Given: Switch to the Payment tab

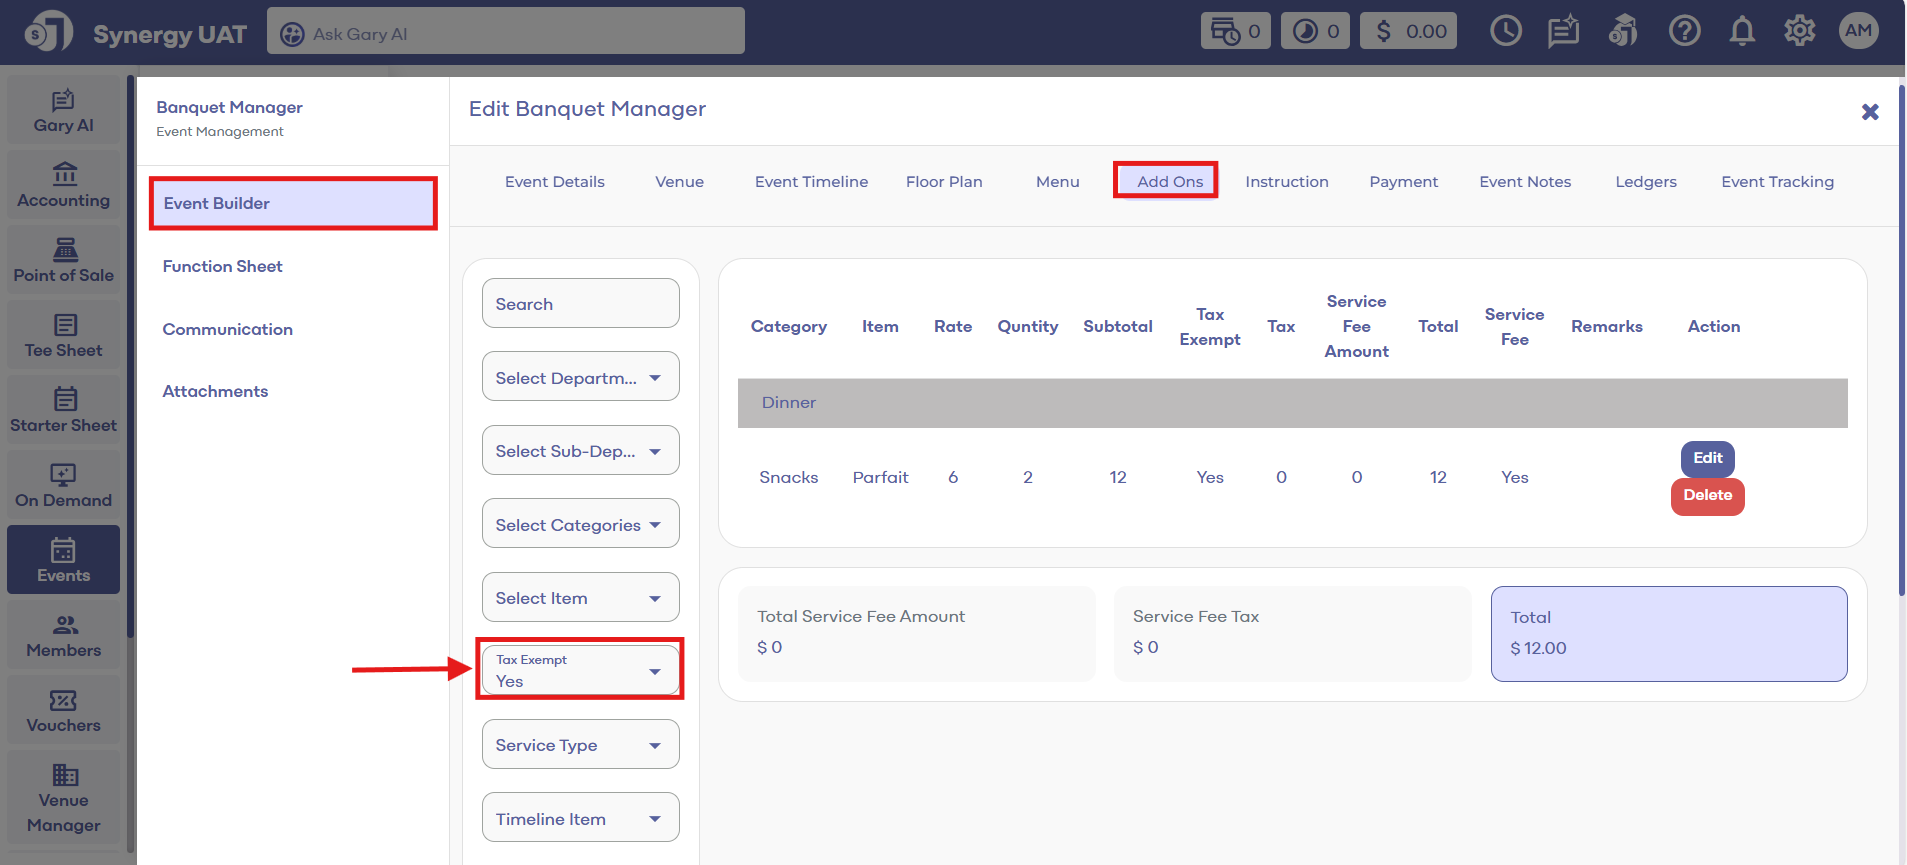Looking at the screenshot, I should 1403,182.
